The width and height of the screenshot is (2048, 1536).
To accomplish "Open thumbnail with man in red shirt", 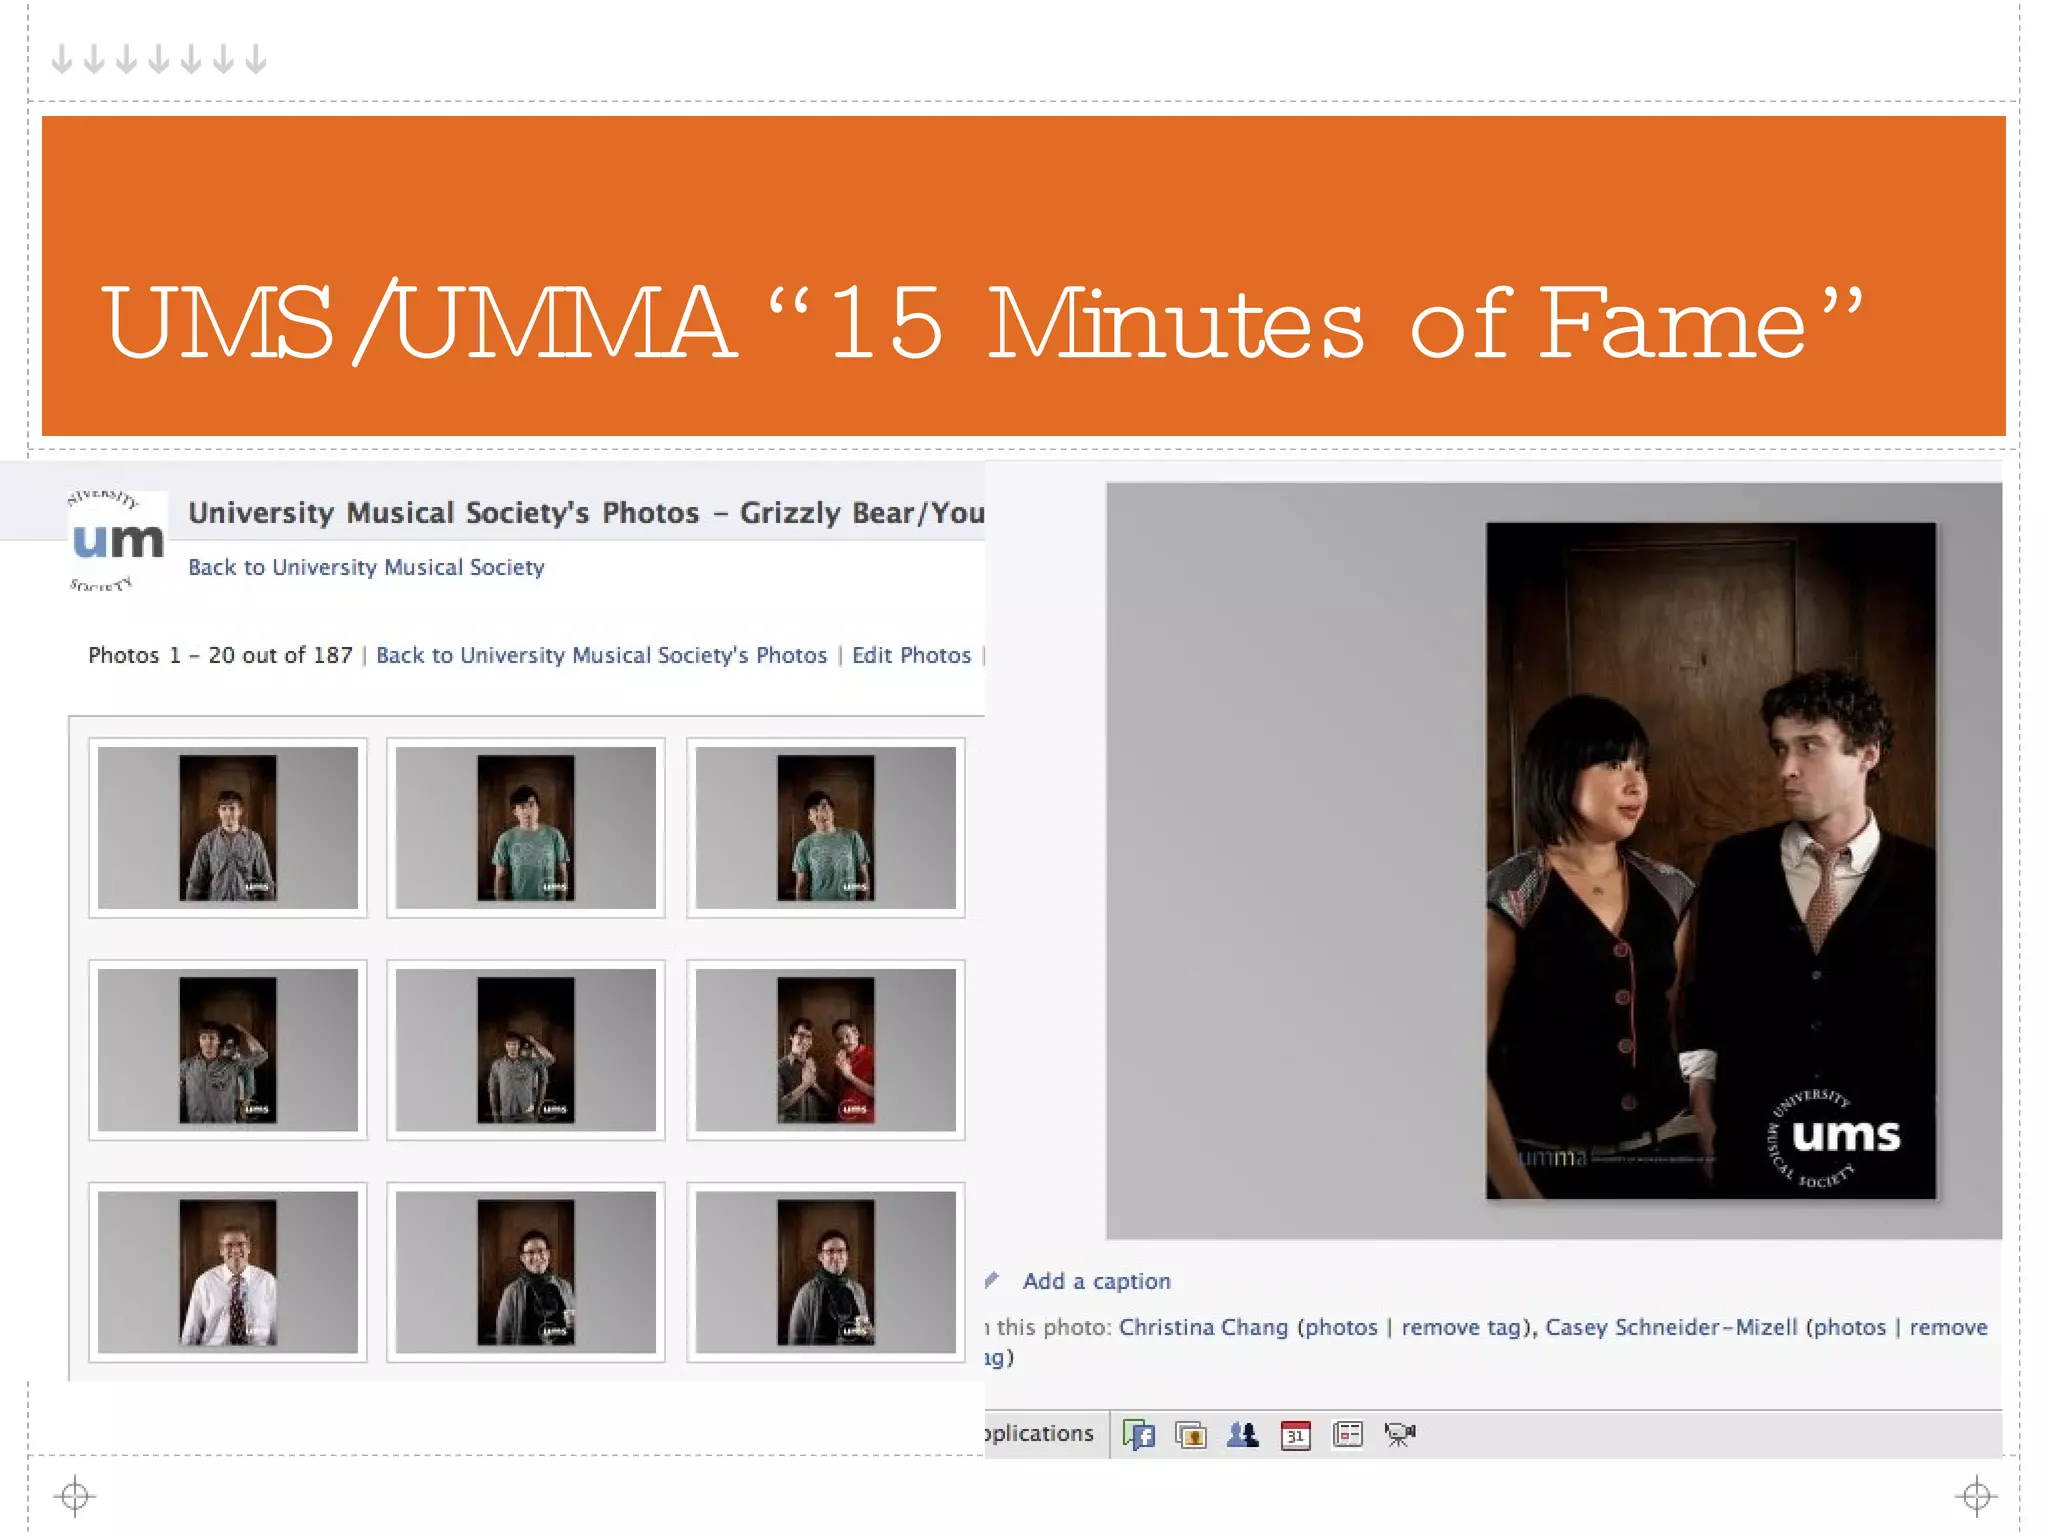I will point(825,1050).
